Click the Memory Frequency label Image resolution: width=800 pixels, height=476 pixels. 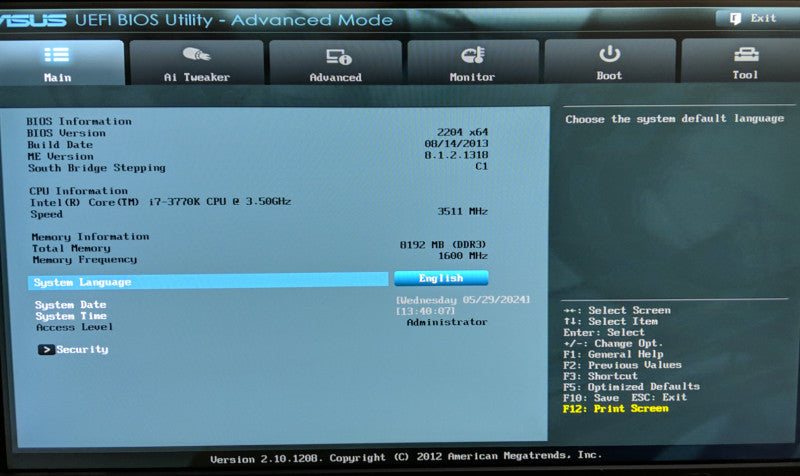[x=85, y=260]
